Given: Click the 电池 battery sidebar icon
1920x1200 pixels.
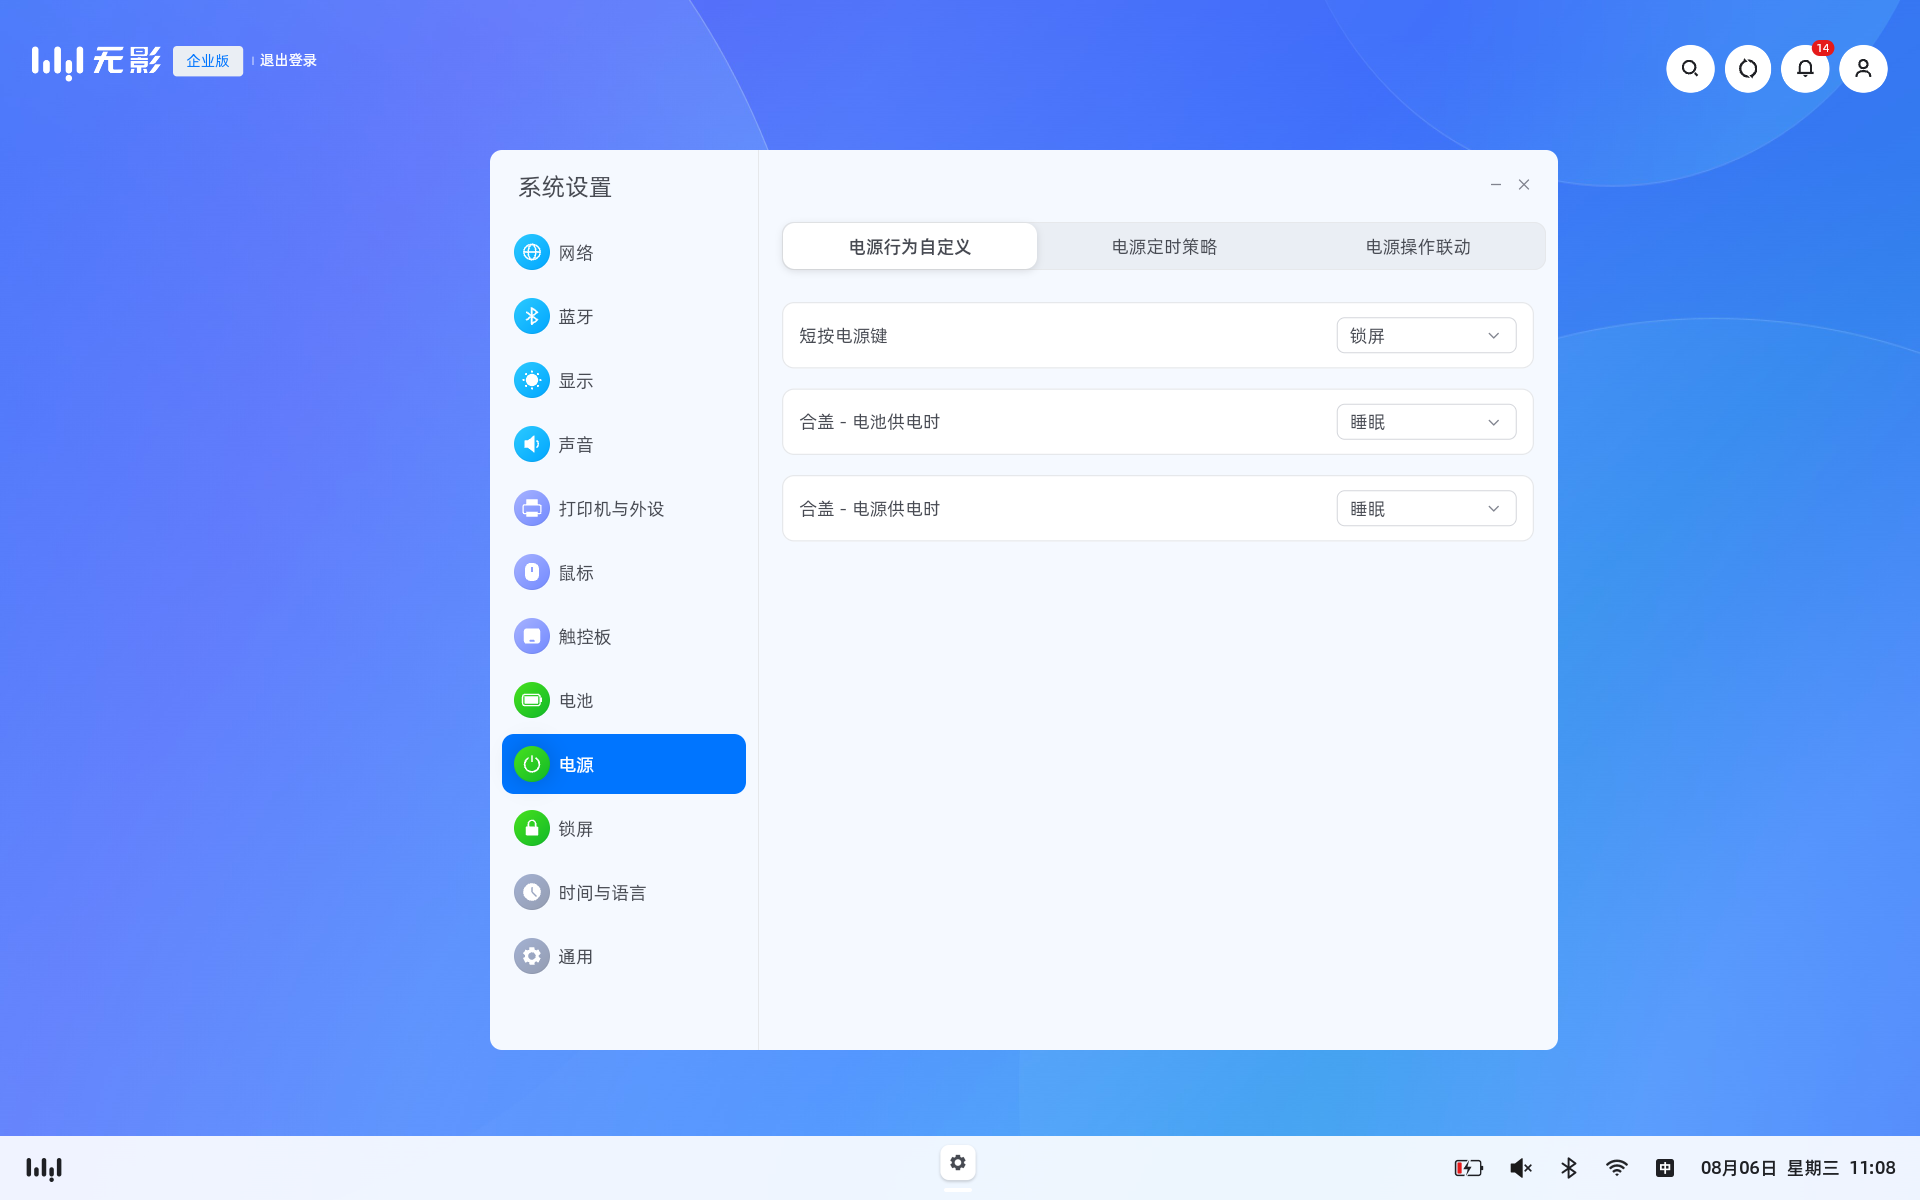Looking at the screenshot, I should (532, 700).
